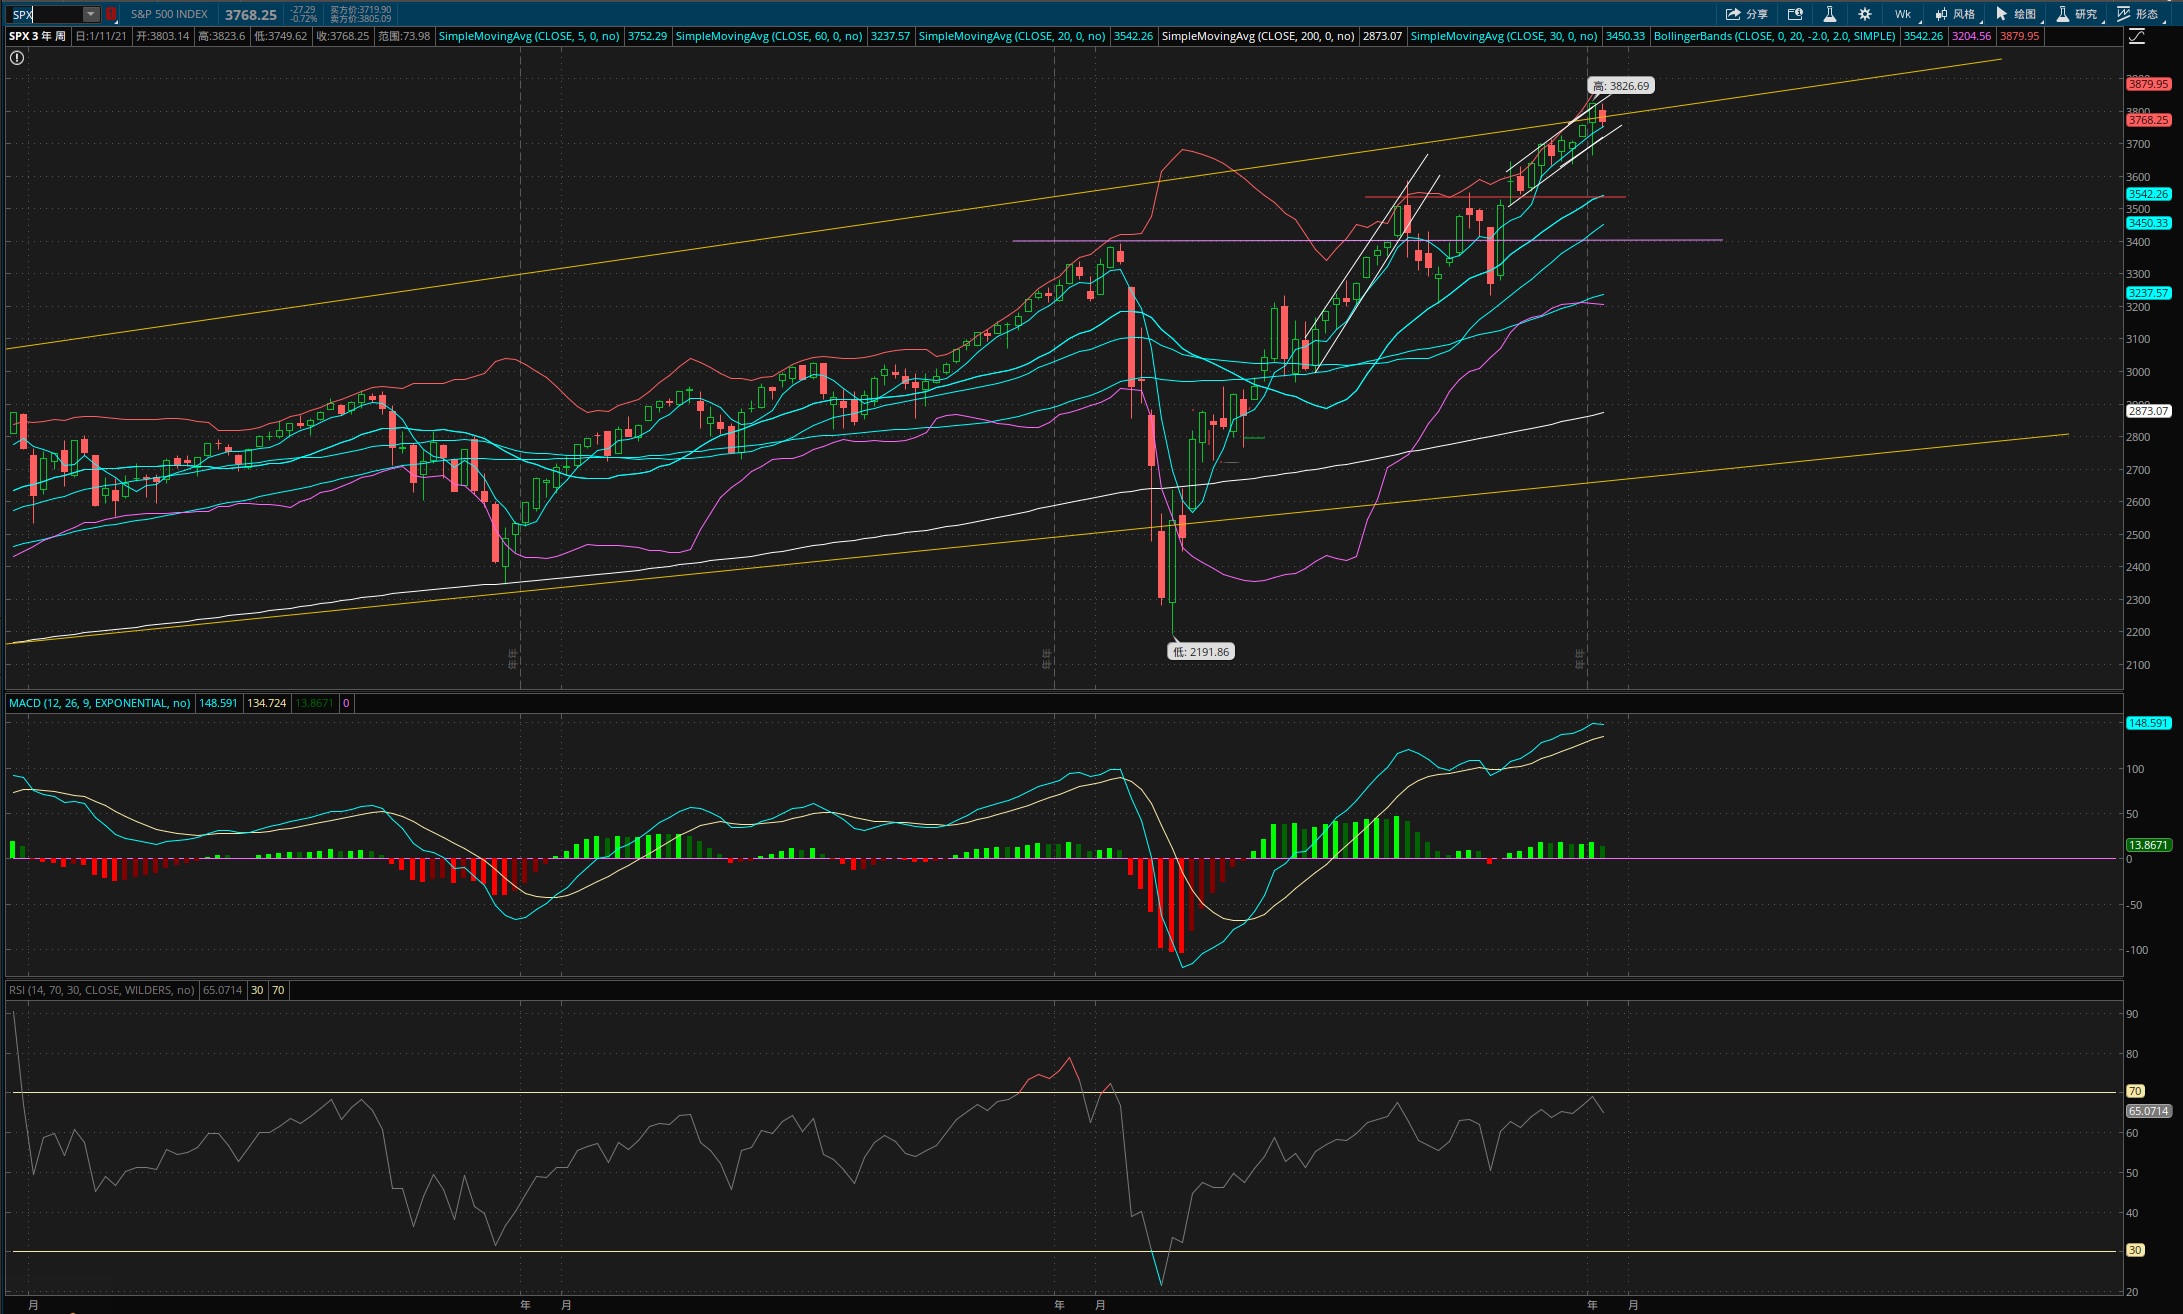Viewport: 2183px width, 1314px height.
Task: Click the yellow 70 RSI axis tag
Action: (x=2135, y=1091)
